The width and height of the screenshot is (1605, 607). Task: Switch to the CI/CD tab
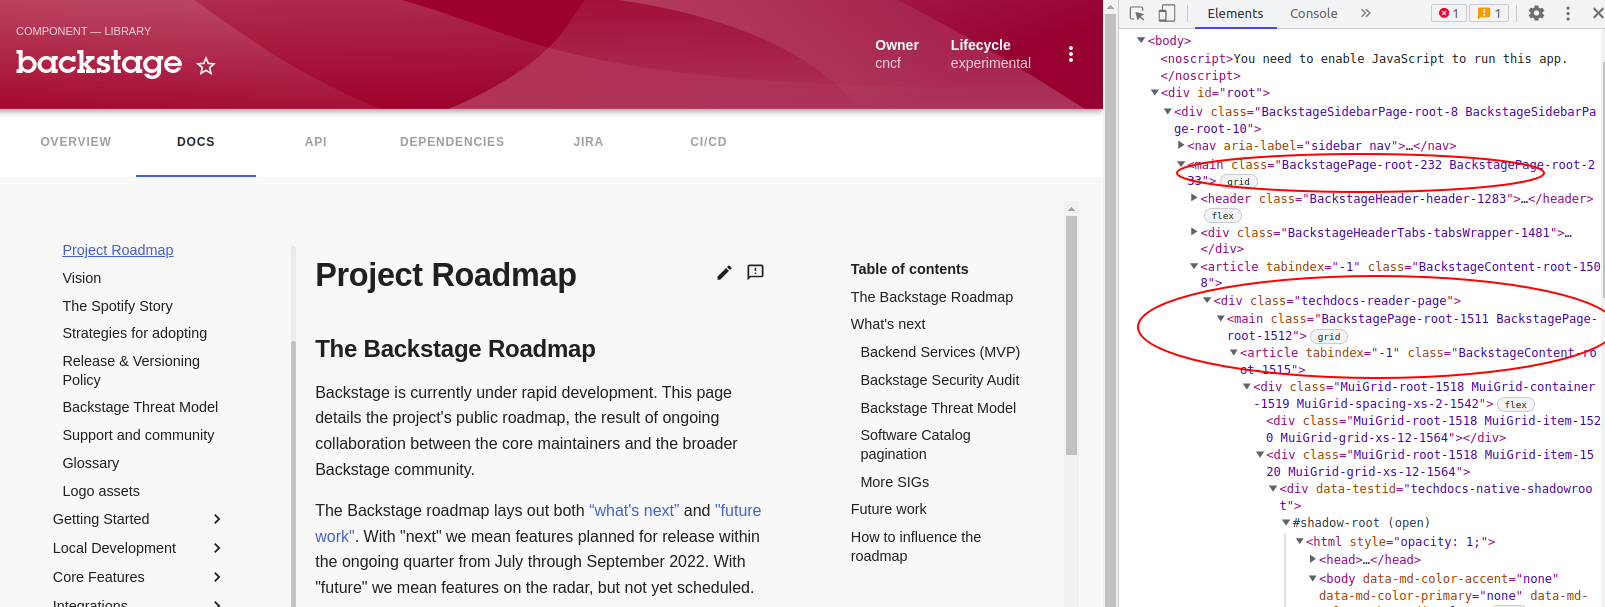708,142
